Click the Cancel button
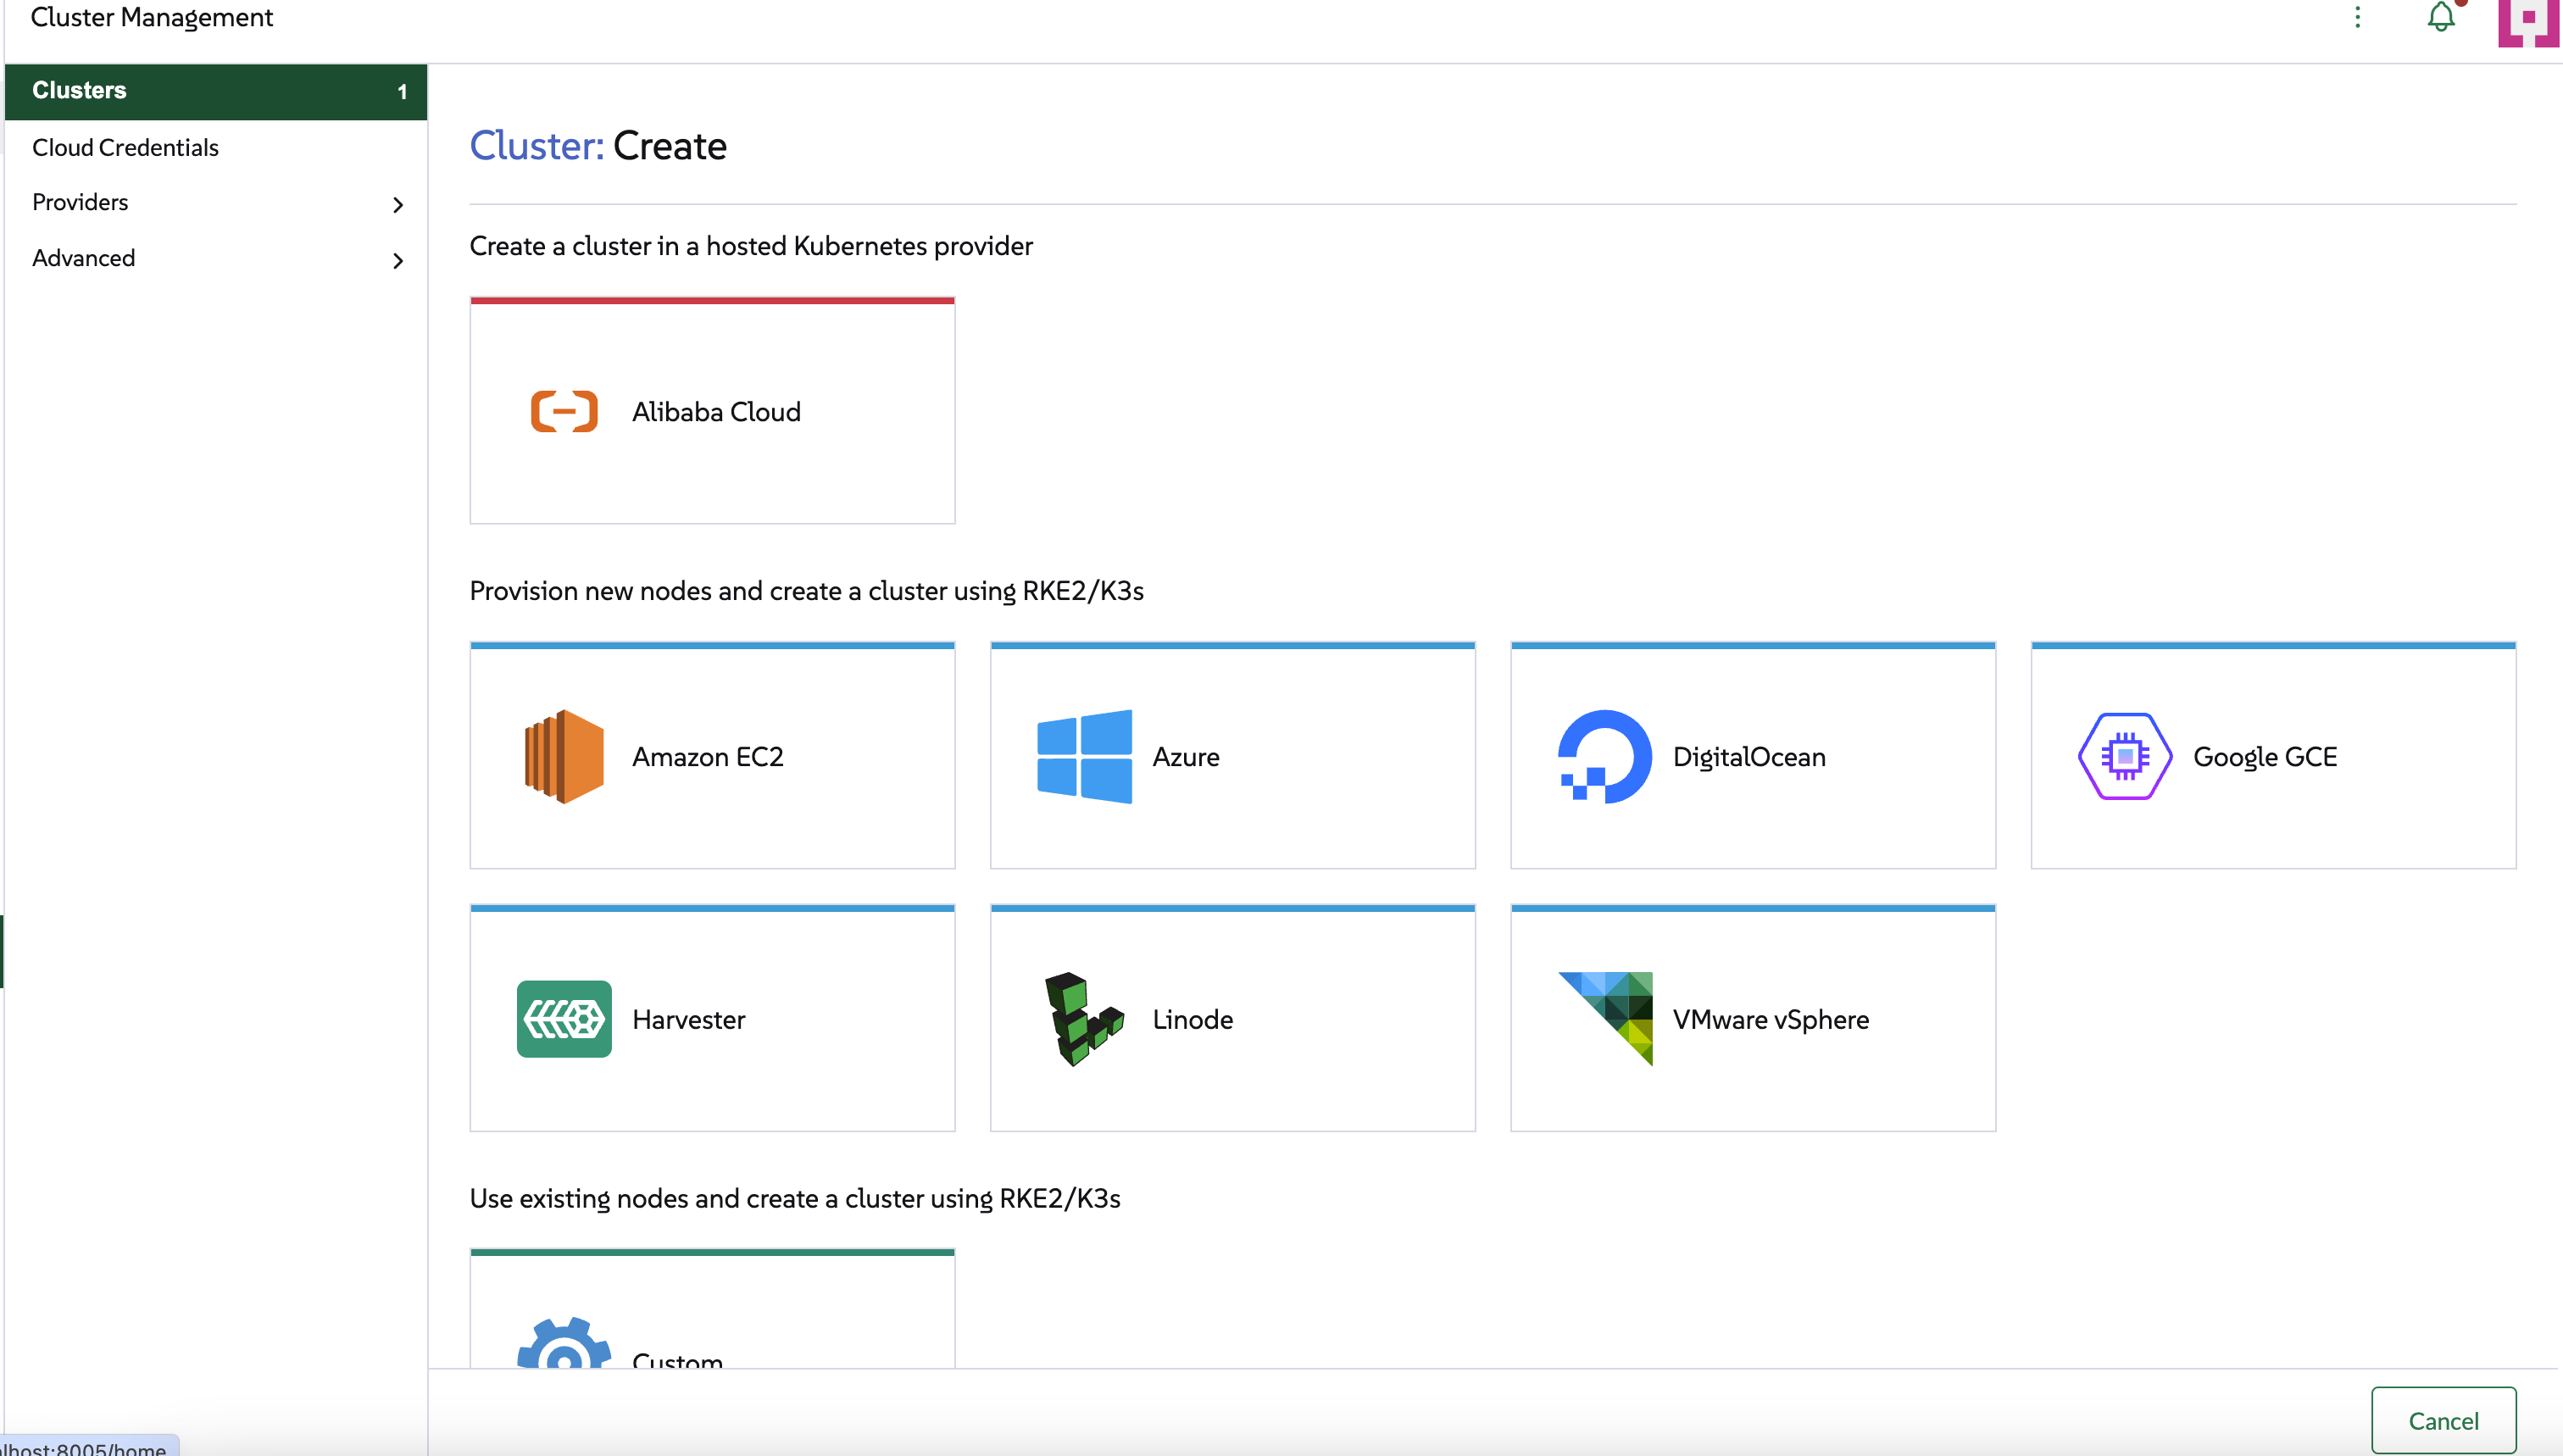Image resolution: width=2563 pixels, height=1456 pixels. click(2443, 1419)
